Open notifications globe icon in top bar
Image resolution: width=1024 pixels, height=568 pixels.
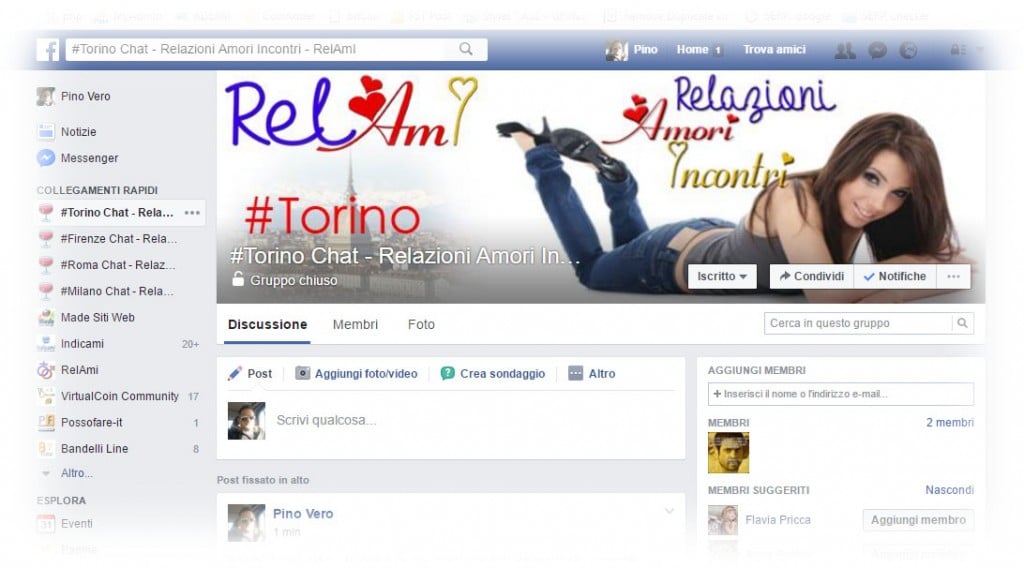(908, 50)
